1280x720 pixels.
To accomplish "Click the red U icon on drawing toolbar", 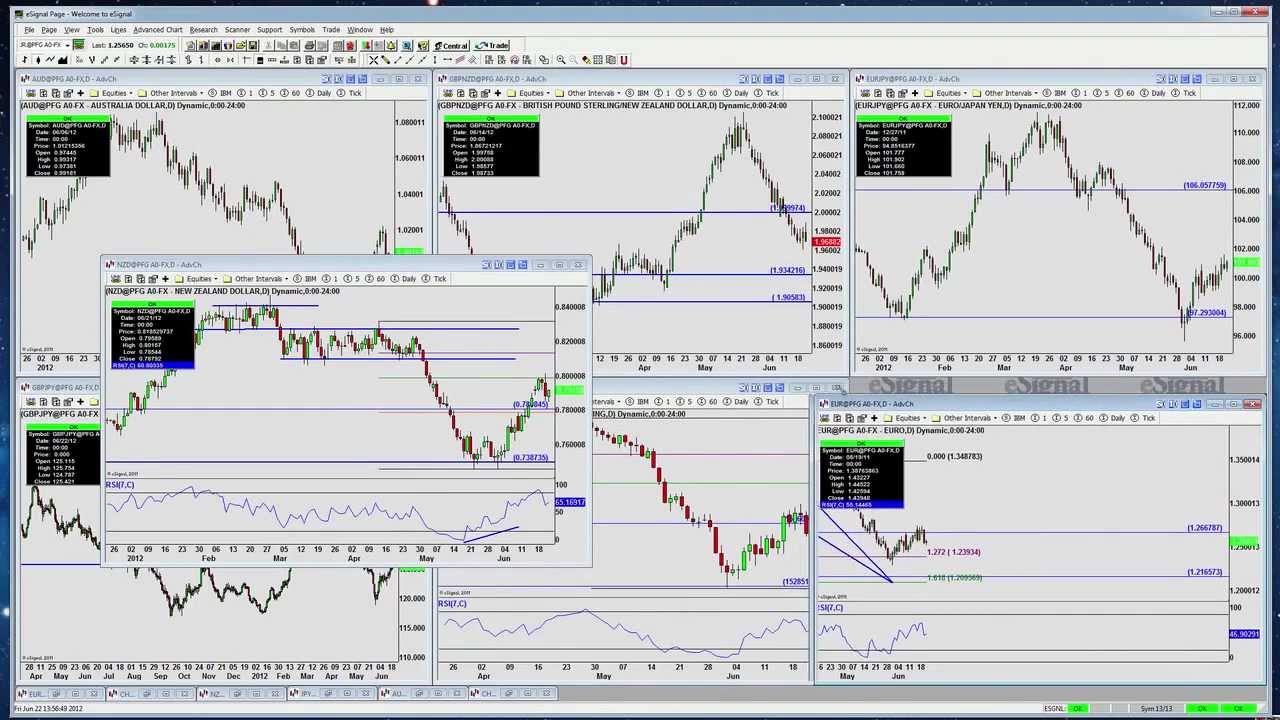I will click(624, 60).
